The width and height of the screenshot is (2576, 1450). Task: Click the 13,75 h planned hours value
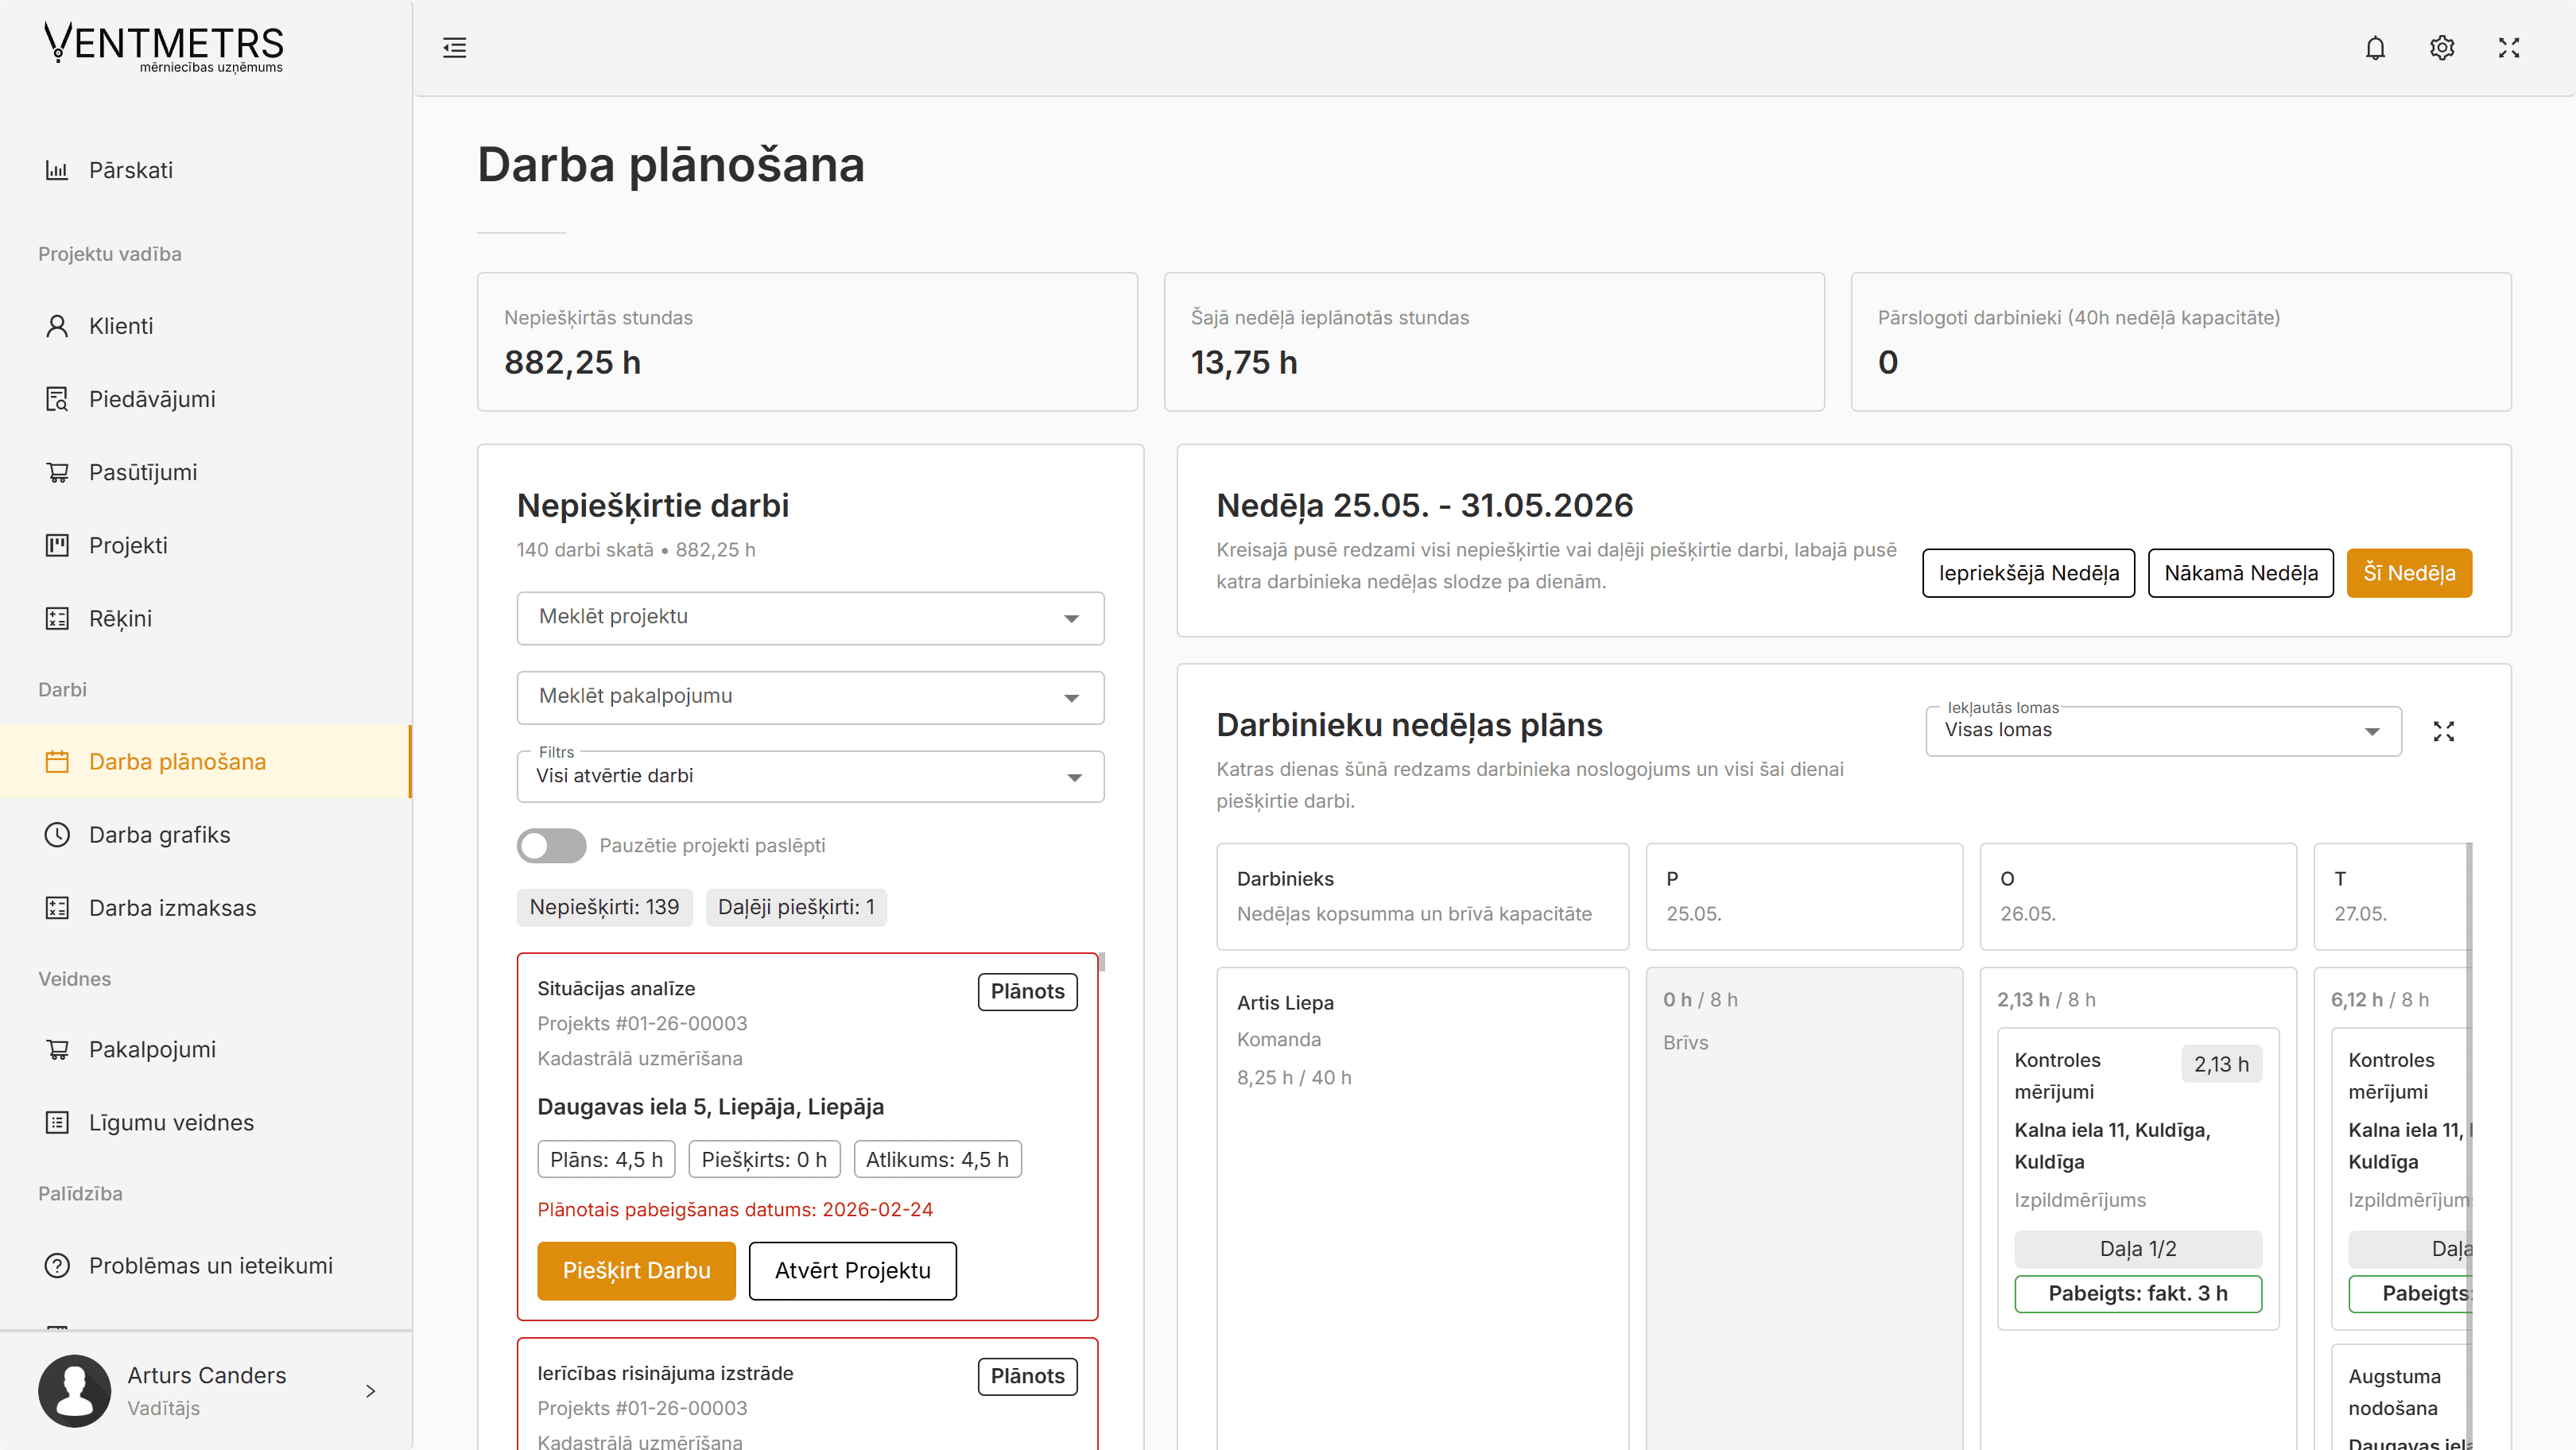click(1244, 362)
